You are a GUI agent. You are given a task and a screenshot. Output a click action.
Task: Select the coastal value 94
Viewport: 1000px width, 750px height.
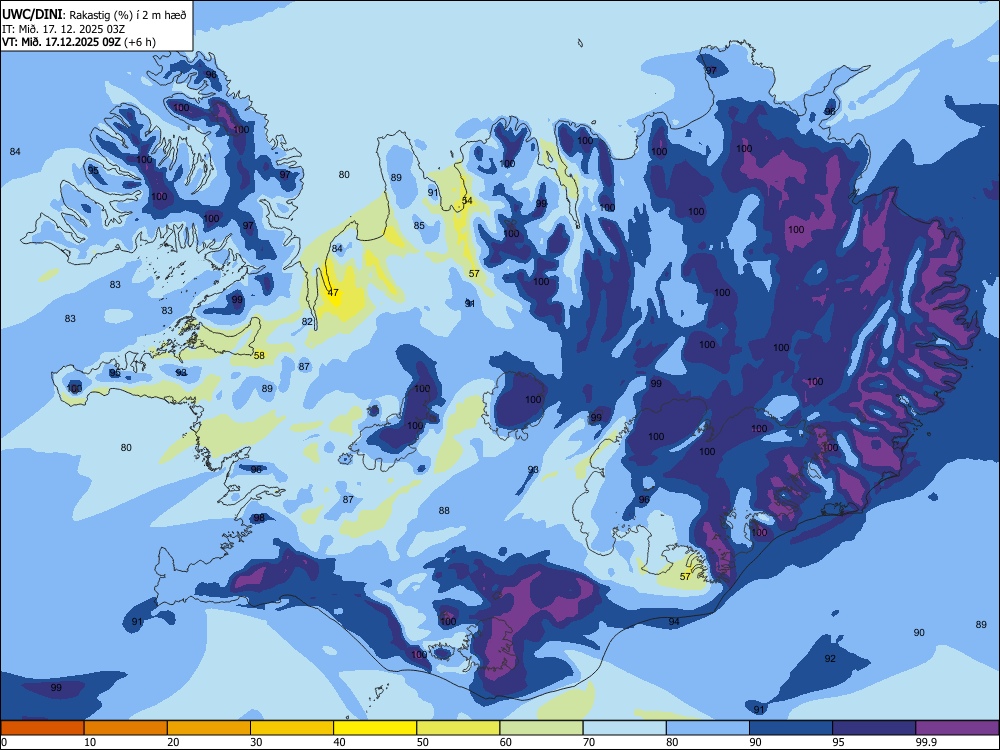674,622
